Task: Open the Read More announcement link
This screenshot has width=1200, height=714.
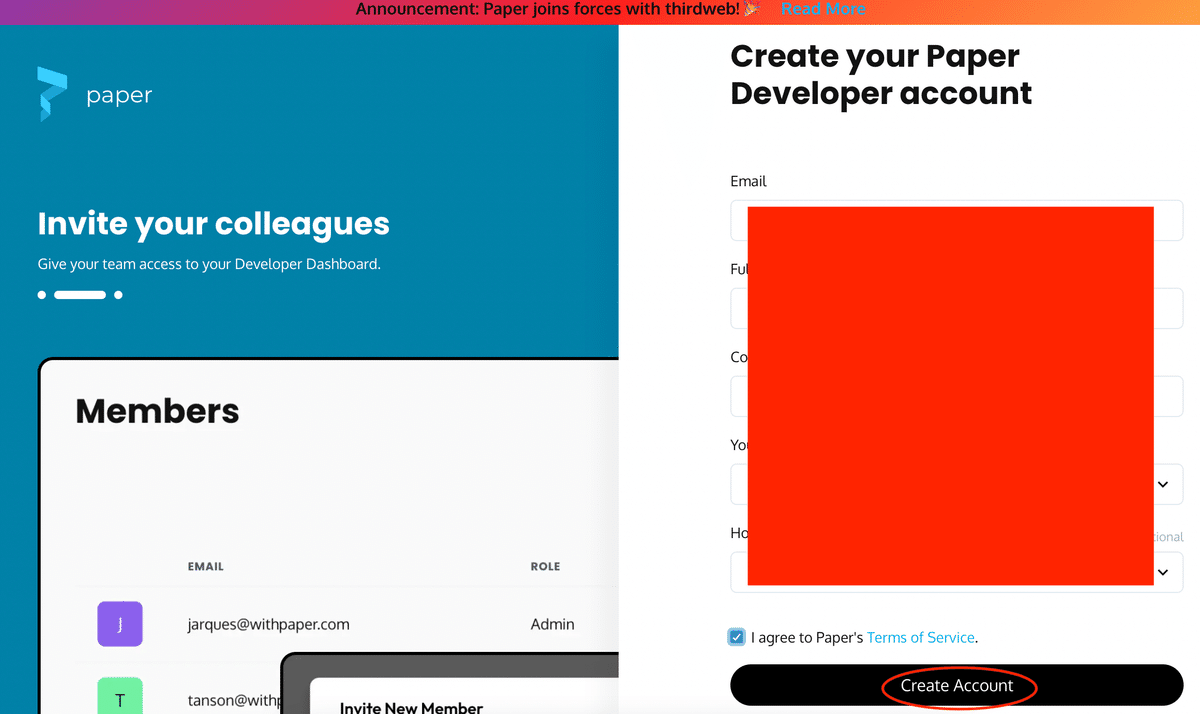Action: (823, 9)
